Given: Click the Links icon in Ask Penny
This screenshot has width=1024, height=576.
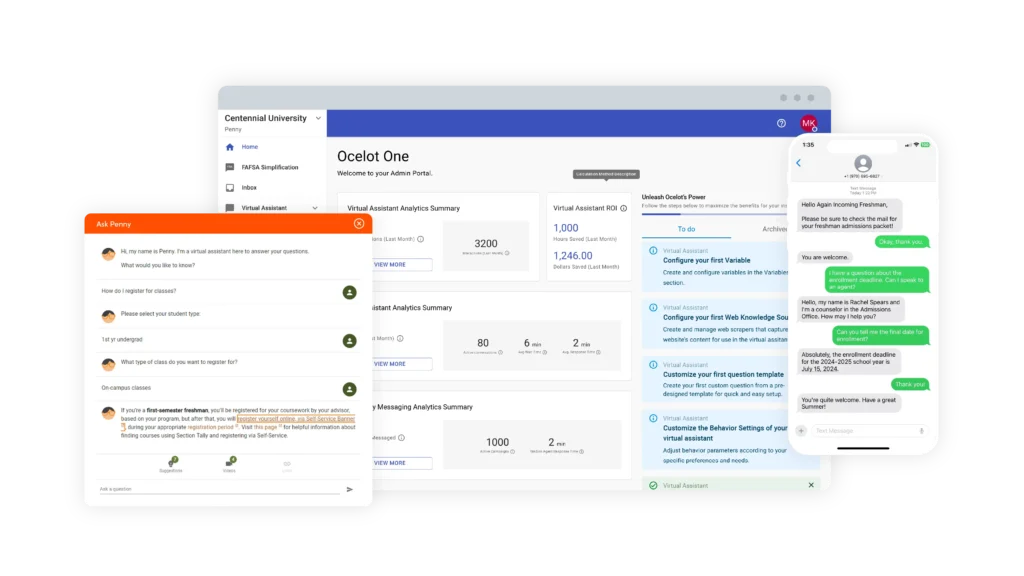Looking at the screenshot, I should tap(287, 465).
